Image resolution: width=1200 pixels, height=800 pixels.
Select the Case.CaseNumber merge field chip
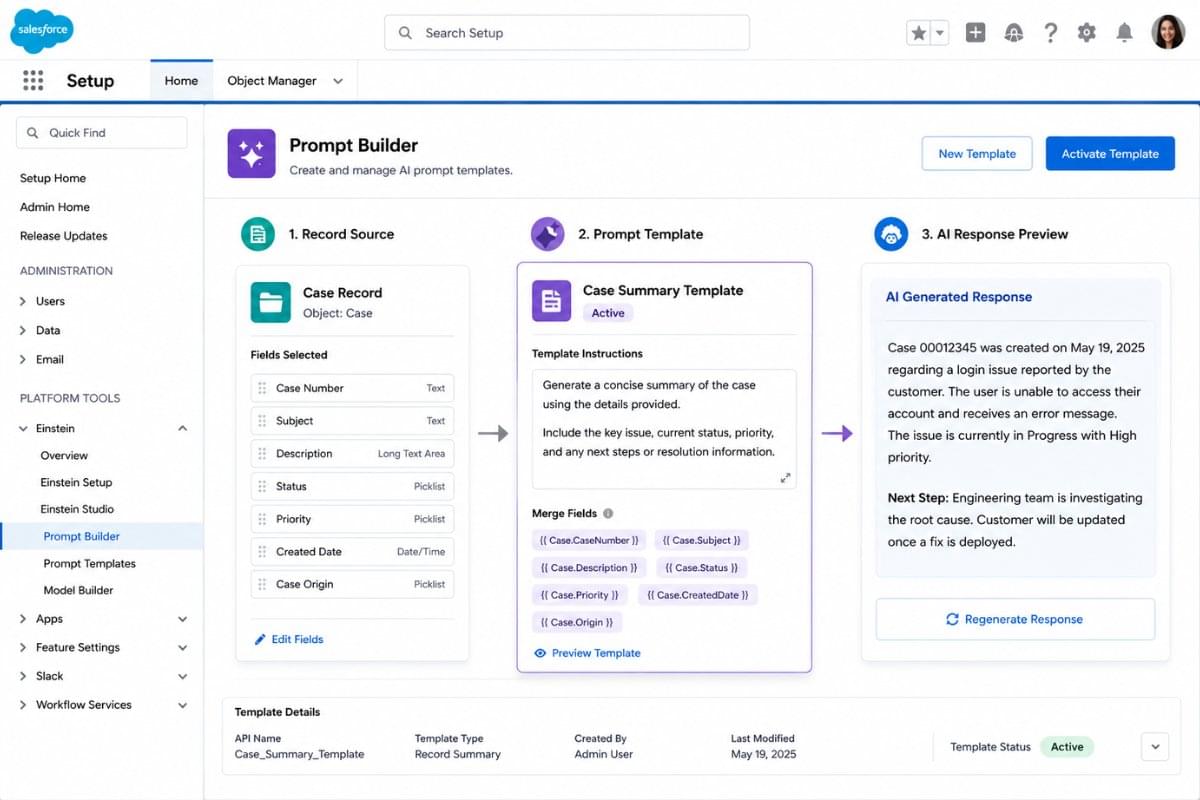[589, 540]
